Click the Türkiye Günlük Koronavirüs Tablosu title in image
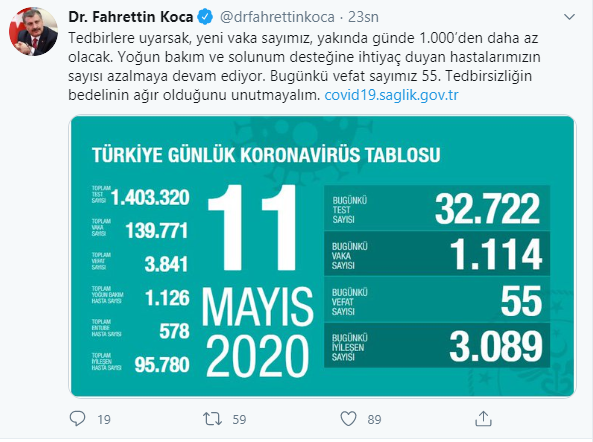Image resolution: width=593 pixels, height=442 pixels. (266, 155)
